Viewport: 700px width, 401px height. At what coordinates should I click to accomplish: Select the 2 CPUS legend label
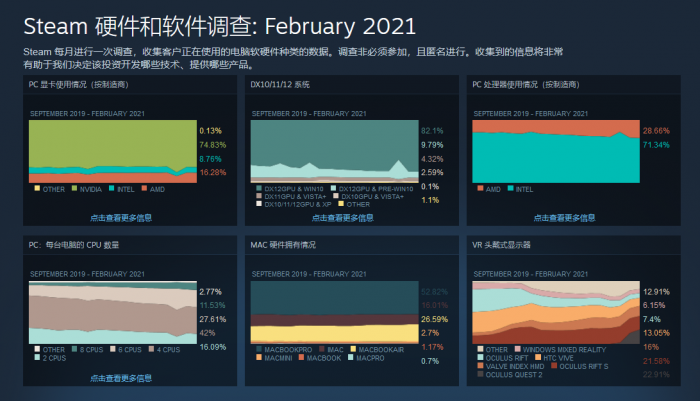pyautogui.click(x=54, y=358)
